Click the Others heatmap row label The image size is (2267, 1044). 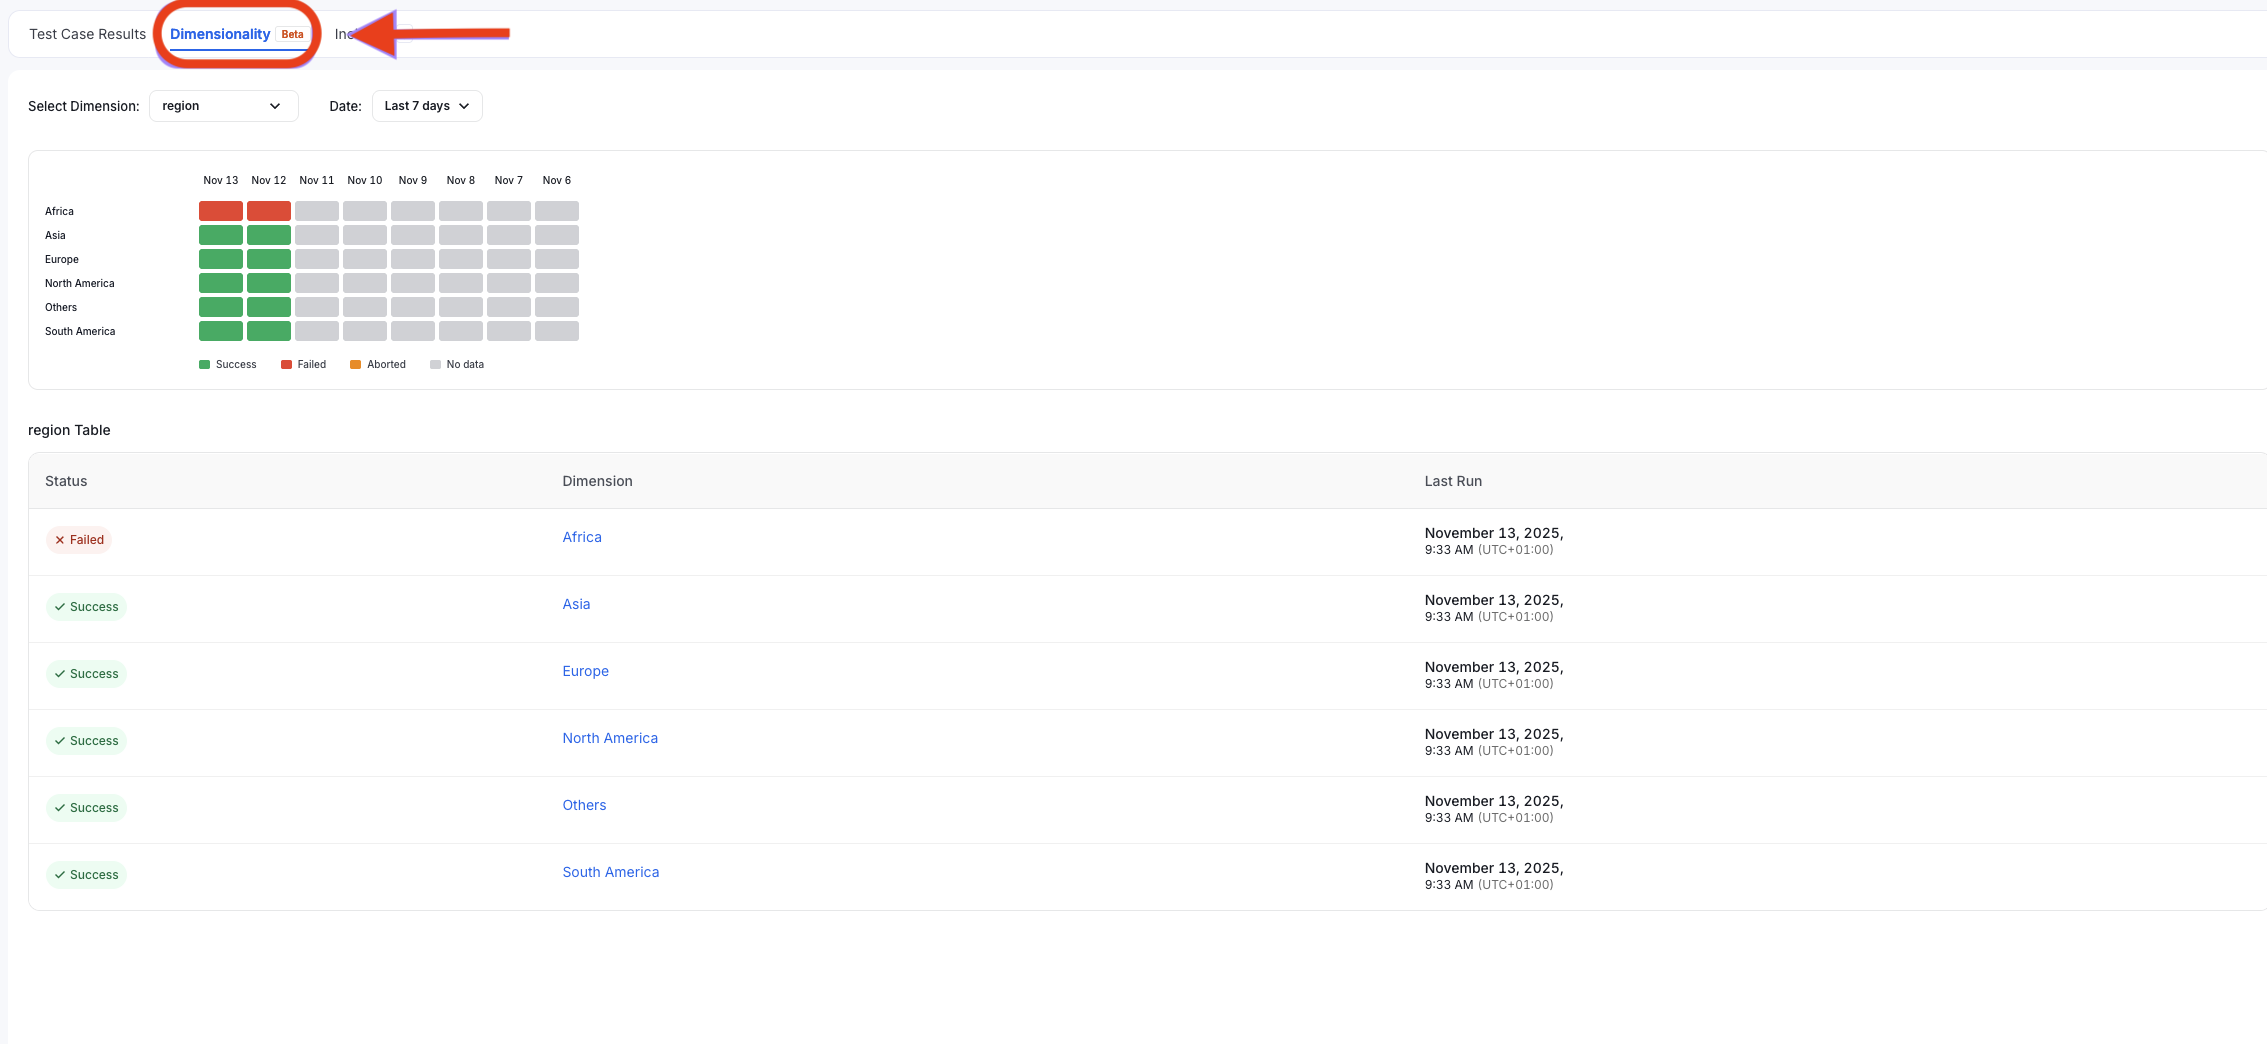pos(61,308)
